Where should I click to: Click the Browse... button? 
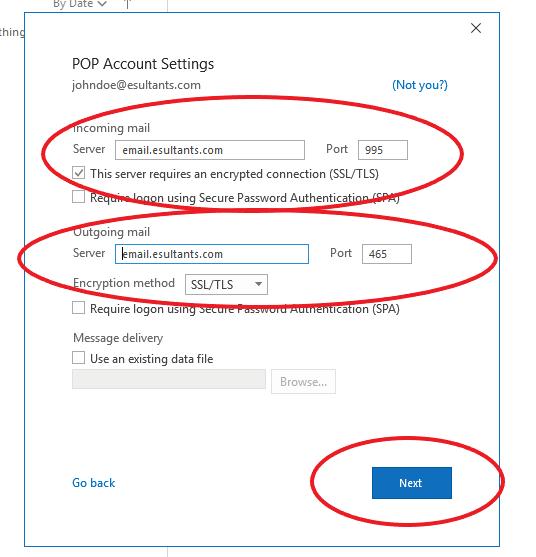coord(303,382)
